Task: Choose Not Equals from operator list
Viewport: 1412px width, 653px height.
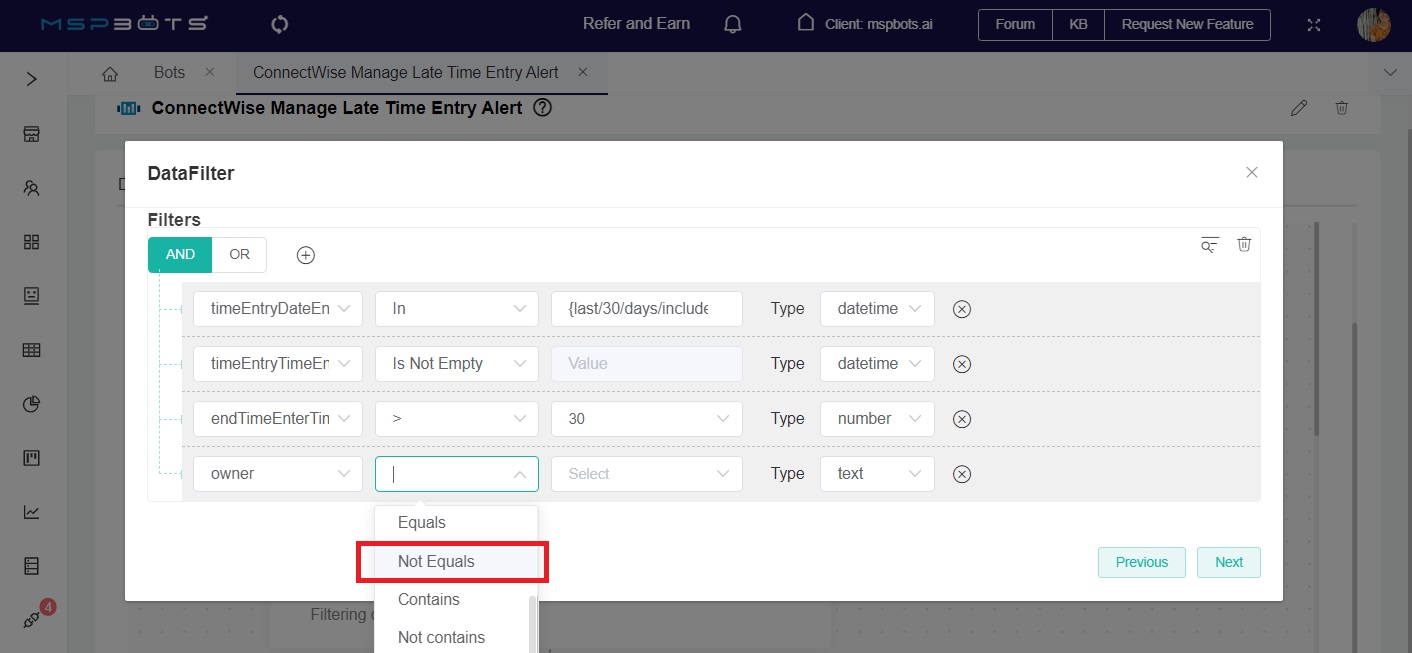Action: [436, 562]
